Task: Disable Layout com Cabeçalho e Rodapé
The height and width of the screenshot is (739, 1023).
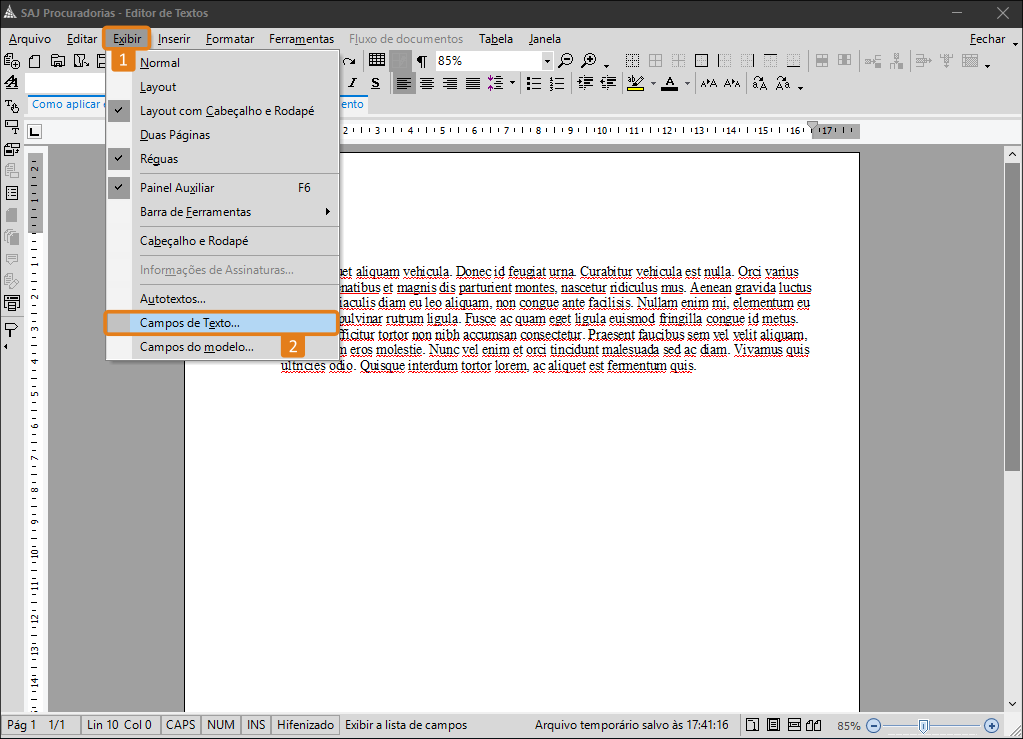Action: [226, 111]
